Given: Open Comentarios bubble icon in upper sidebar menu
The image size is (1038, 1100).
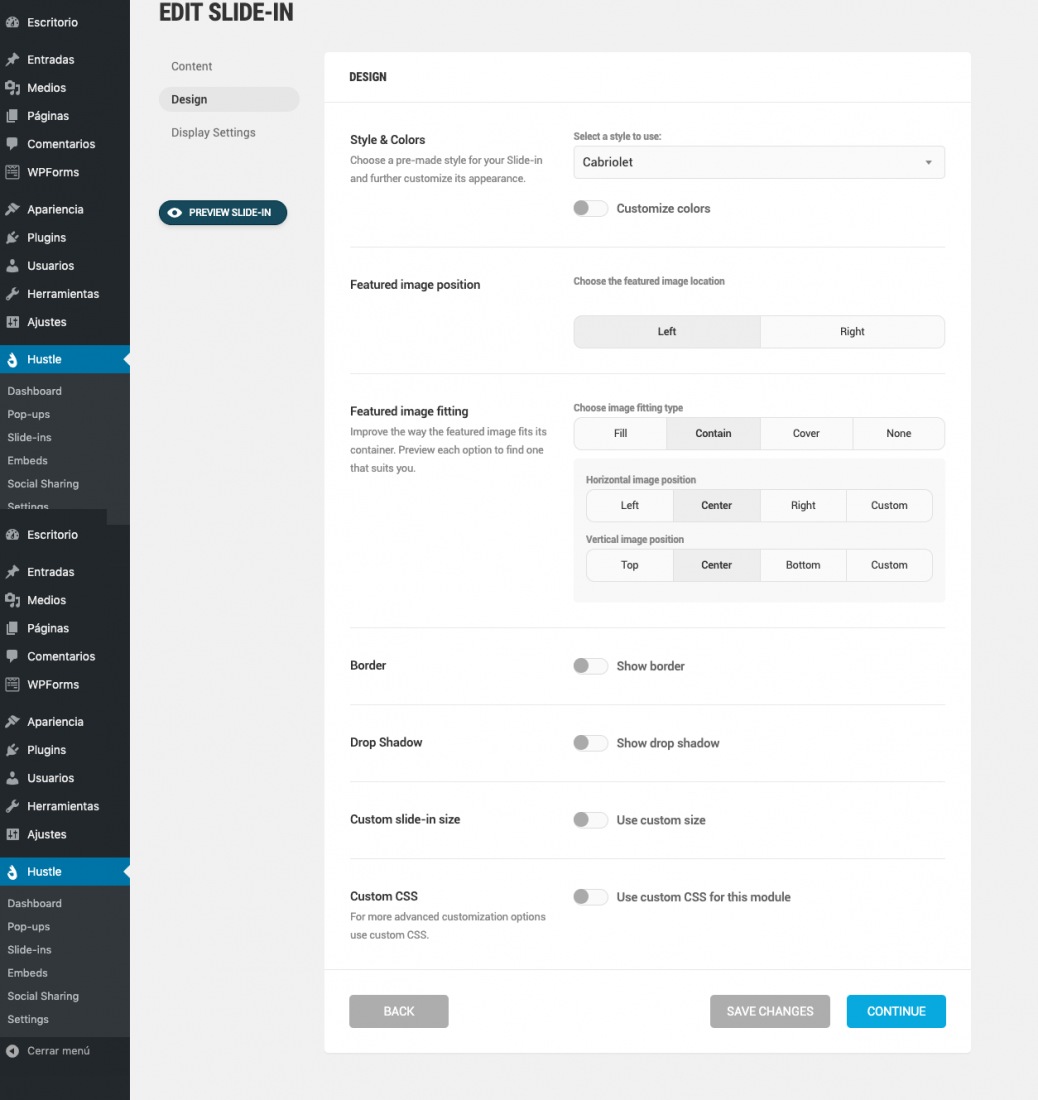Looking at the screenshot, I should pyautogui.click(x=12, y=144).
